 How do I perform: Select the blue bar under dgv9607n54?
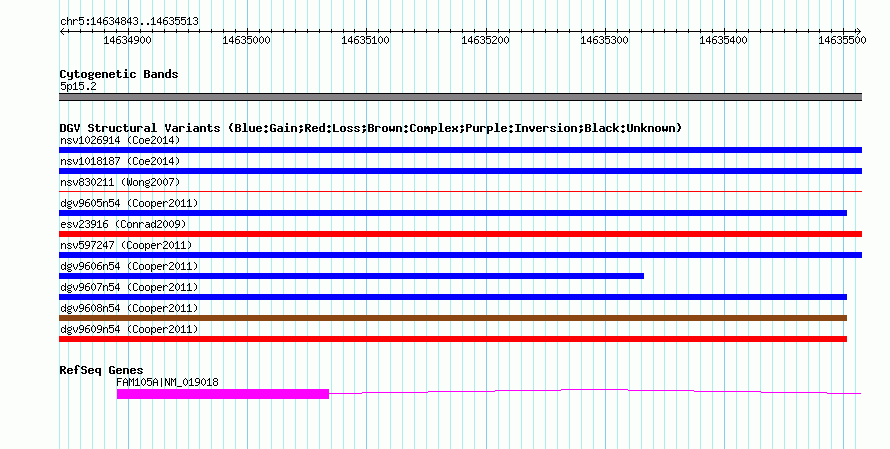coord(453,297)
